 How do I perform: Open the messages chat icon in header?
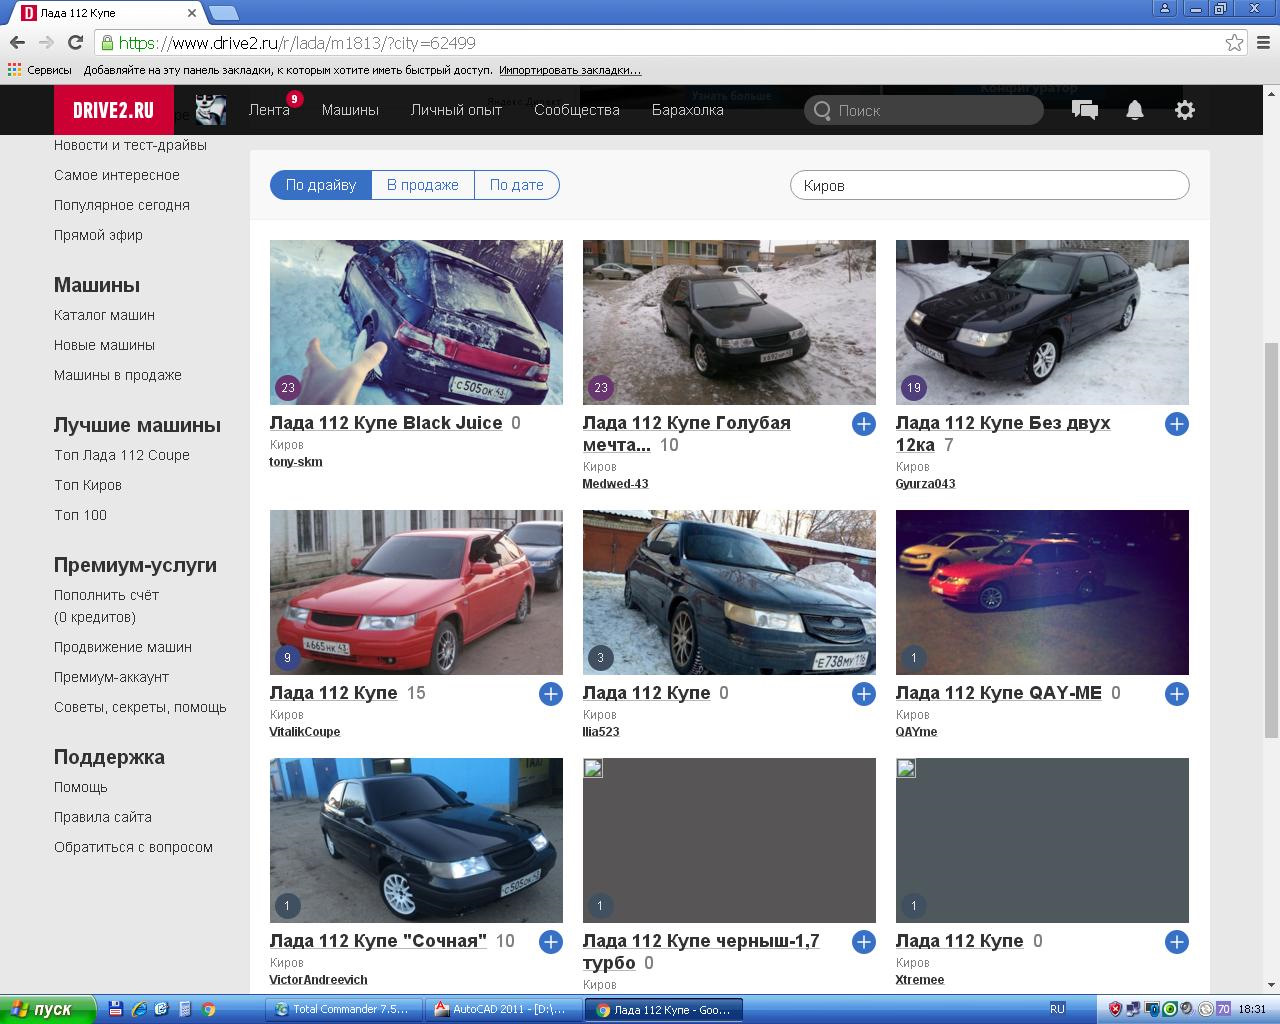1085,110
